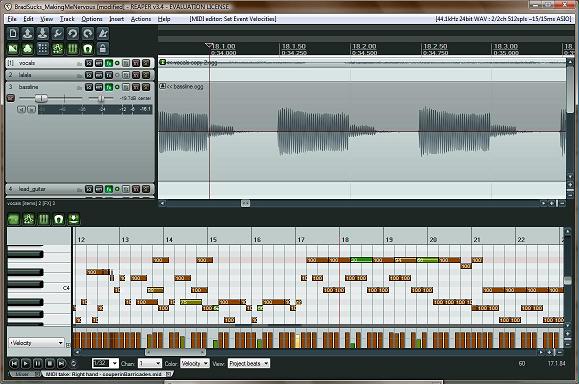The height and width of the screenshot is (384, 579).
Task: Open the Velocity lane dropdown
Action: coord(36,343)
